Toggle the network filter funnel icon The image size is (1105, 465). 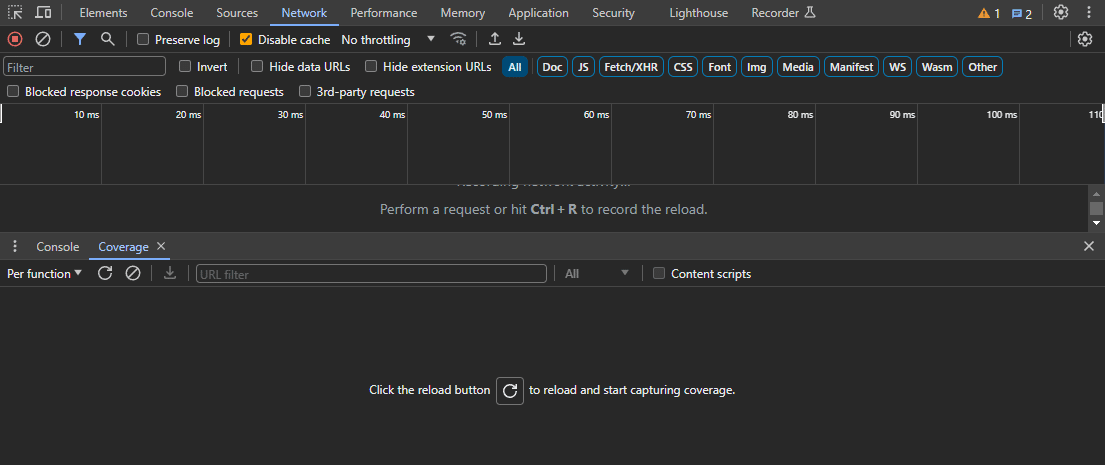coord(80,39)
